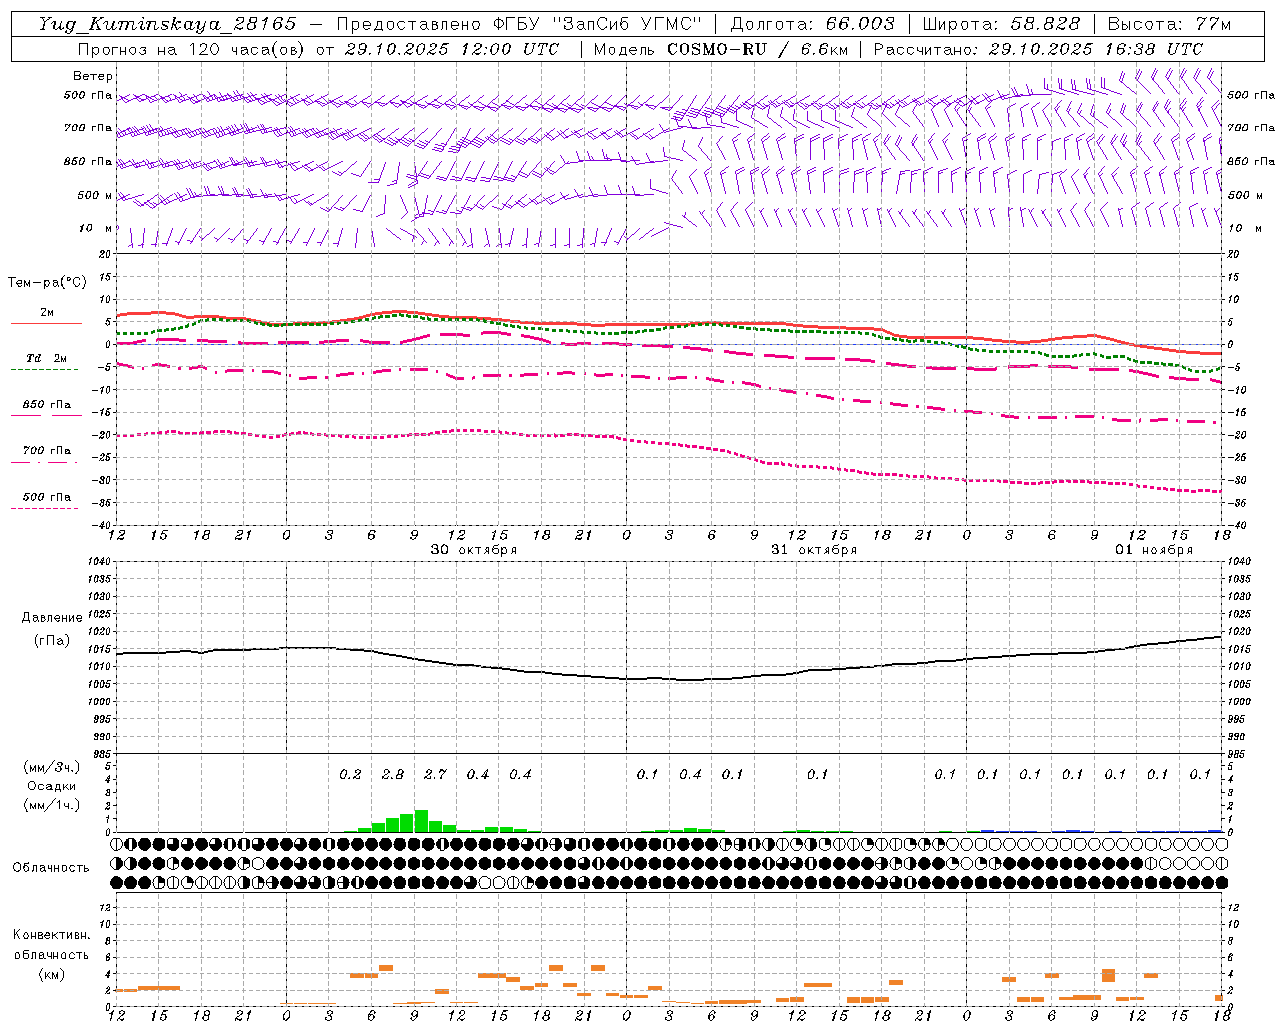This screenshot has width=1280, height=1024.
Task: Click the (гПа) unit under Давление
Action: 52,641
